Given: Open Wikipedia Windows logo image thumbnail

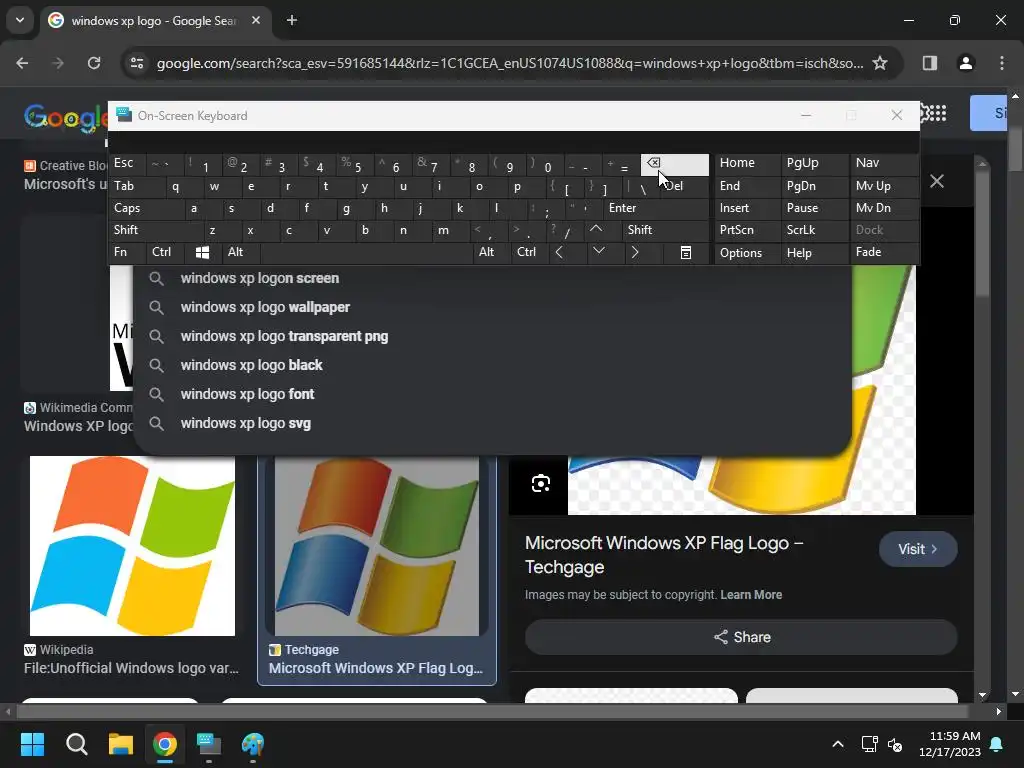Looking at the screenshot, I should tap(132, 546).
